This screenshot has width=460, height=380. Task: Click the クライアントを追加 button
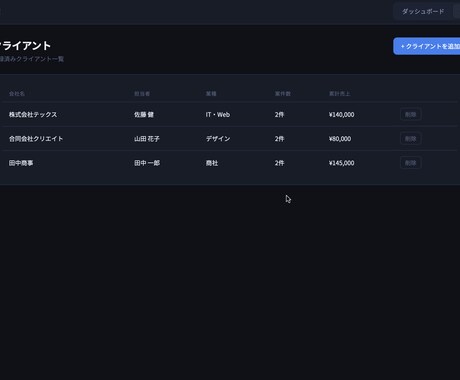pos(427,46)
